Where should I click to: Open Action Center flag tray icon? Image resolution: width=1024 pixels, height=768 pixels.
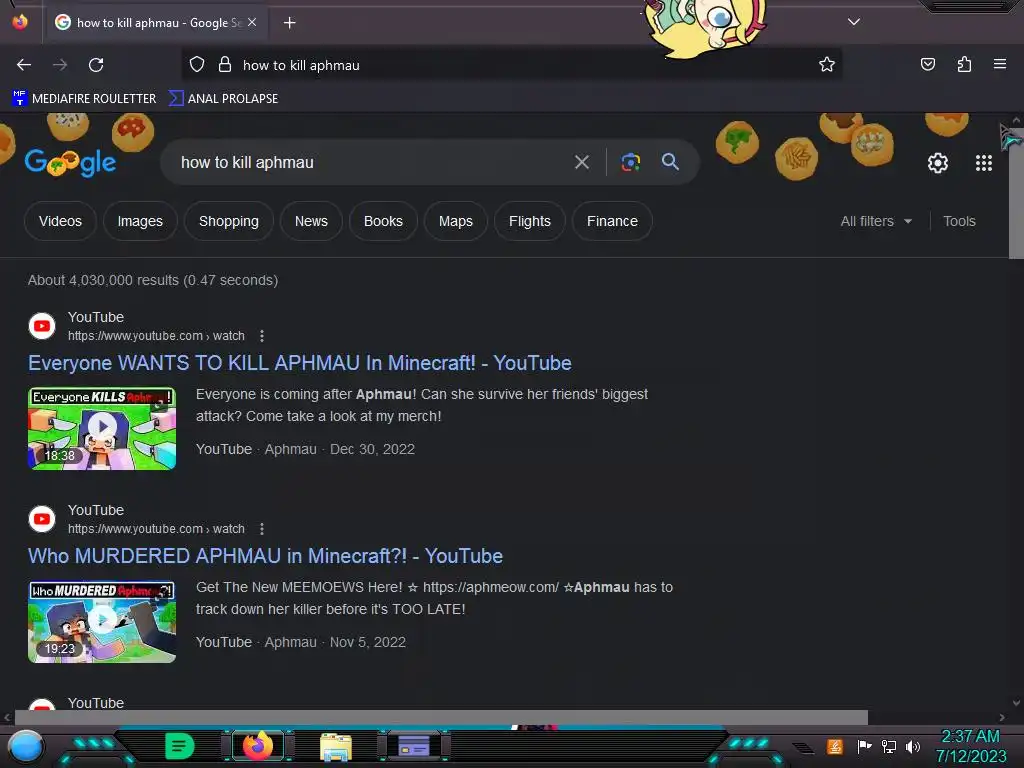864,746
